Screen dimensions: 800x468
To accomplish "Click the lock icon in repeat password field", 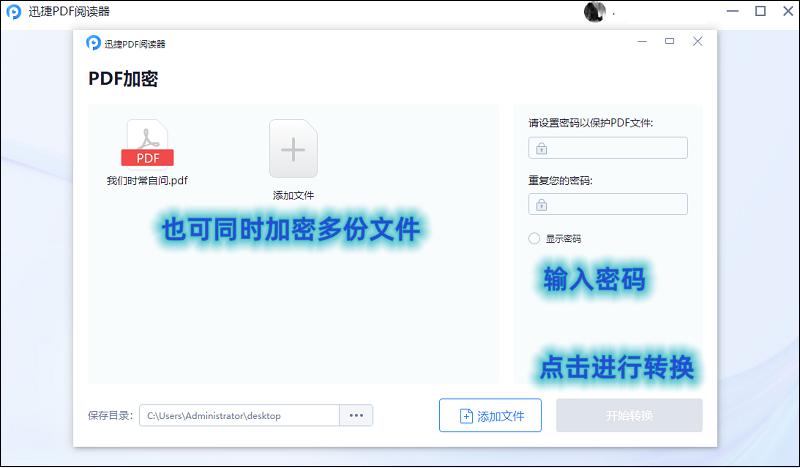I will coord(541,205).
